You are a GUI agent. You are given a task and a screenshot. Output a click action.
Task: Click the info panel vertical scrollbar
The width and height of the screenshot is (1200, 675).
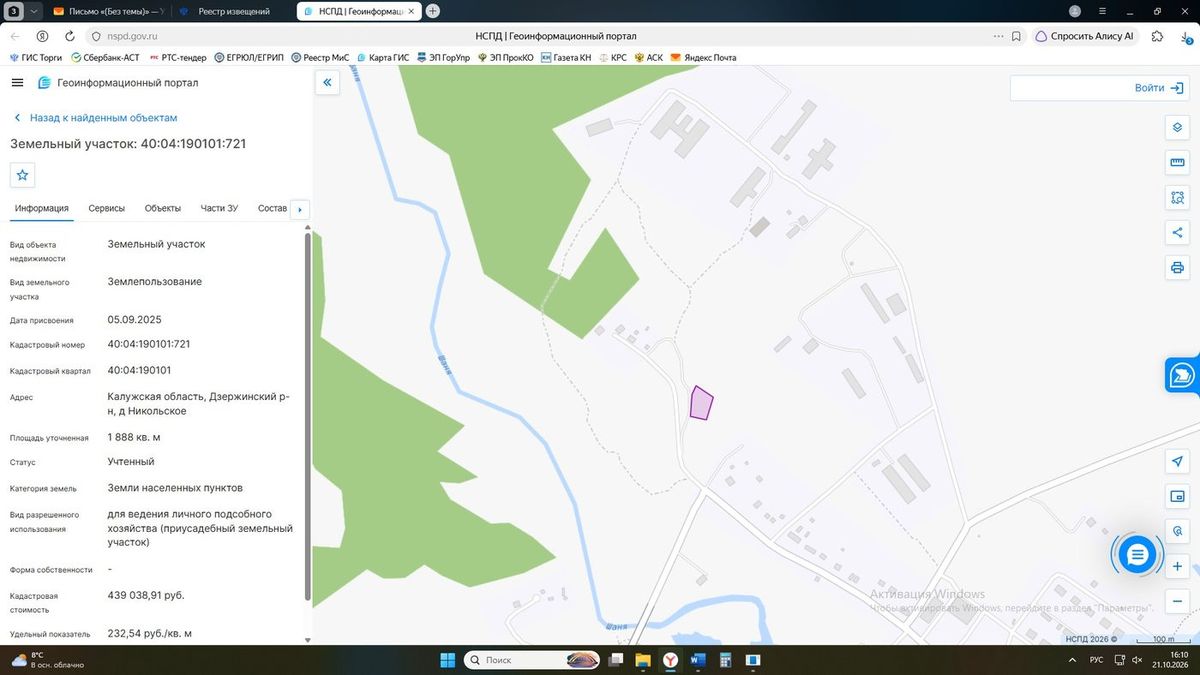pos(307,415)
